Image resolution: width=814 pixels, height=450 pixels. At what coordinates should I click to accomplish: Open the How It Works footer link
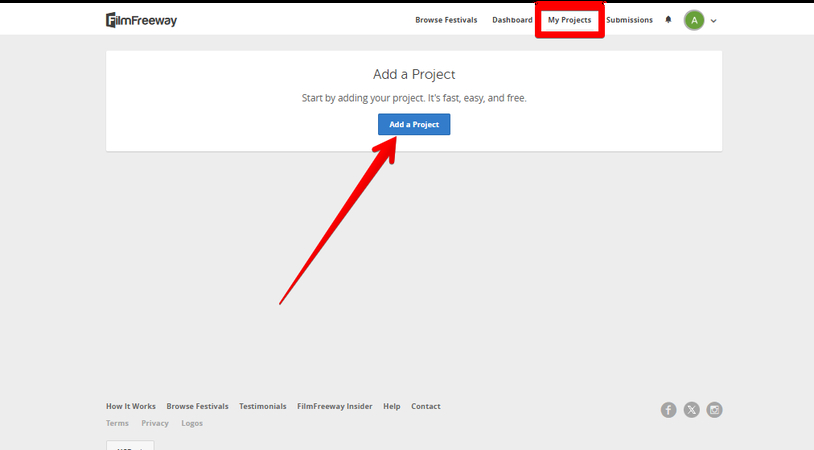131,406
